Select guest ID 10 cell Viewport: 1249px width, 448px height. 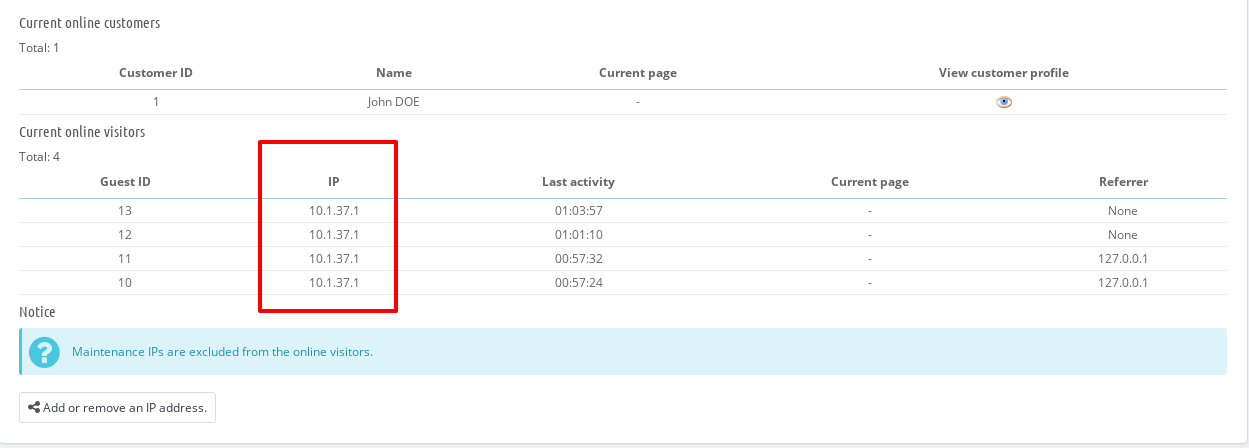click(x=125, y=283)
